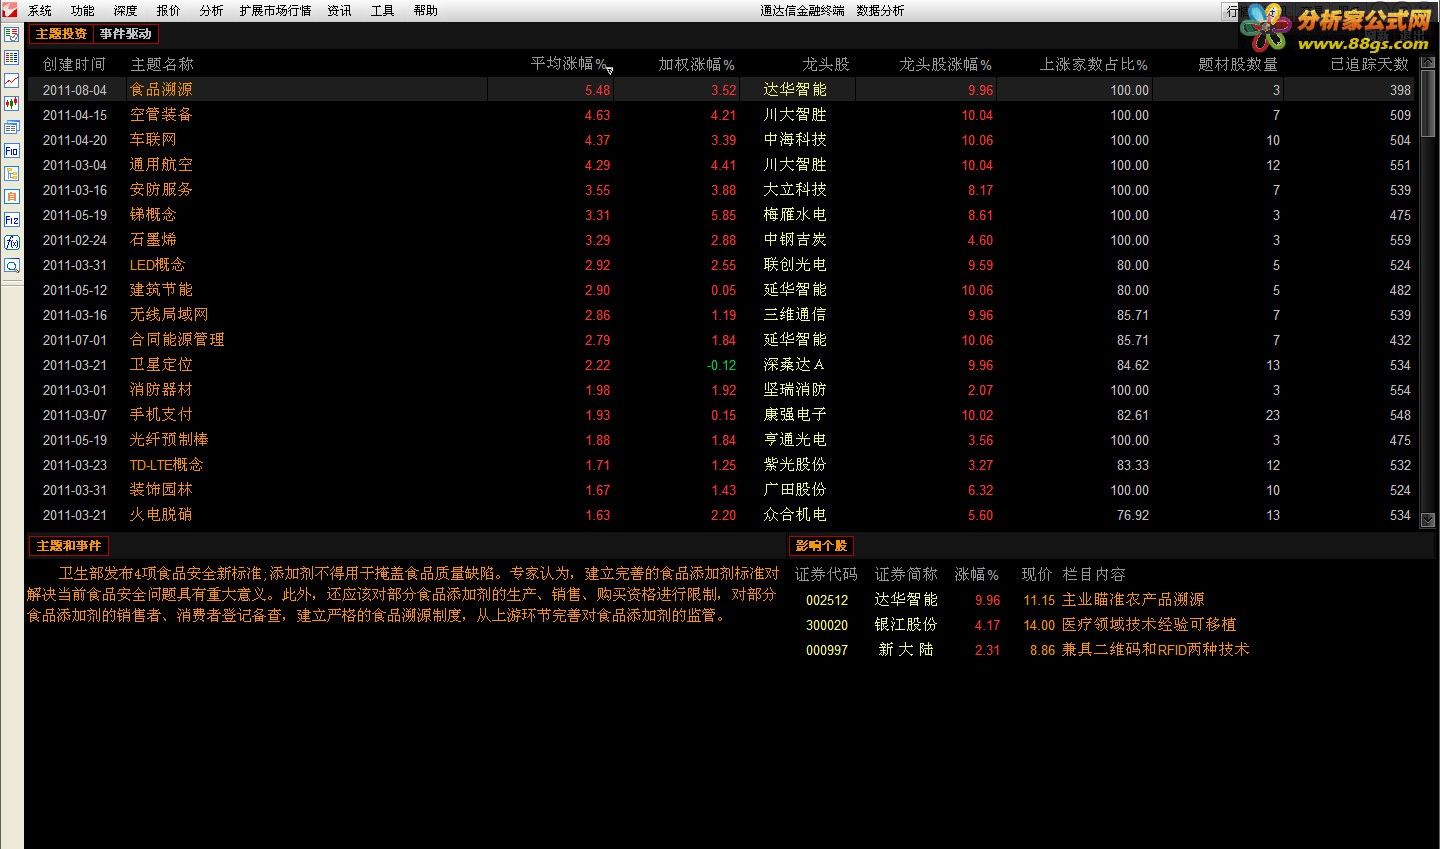Sort by 龙头股涨幅% column header

945,64
